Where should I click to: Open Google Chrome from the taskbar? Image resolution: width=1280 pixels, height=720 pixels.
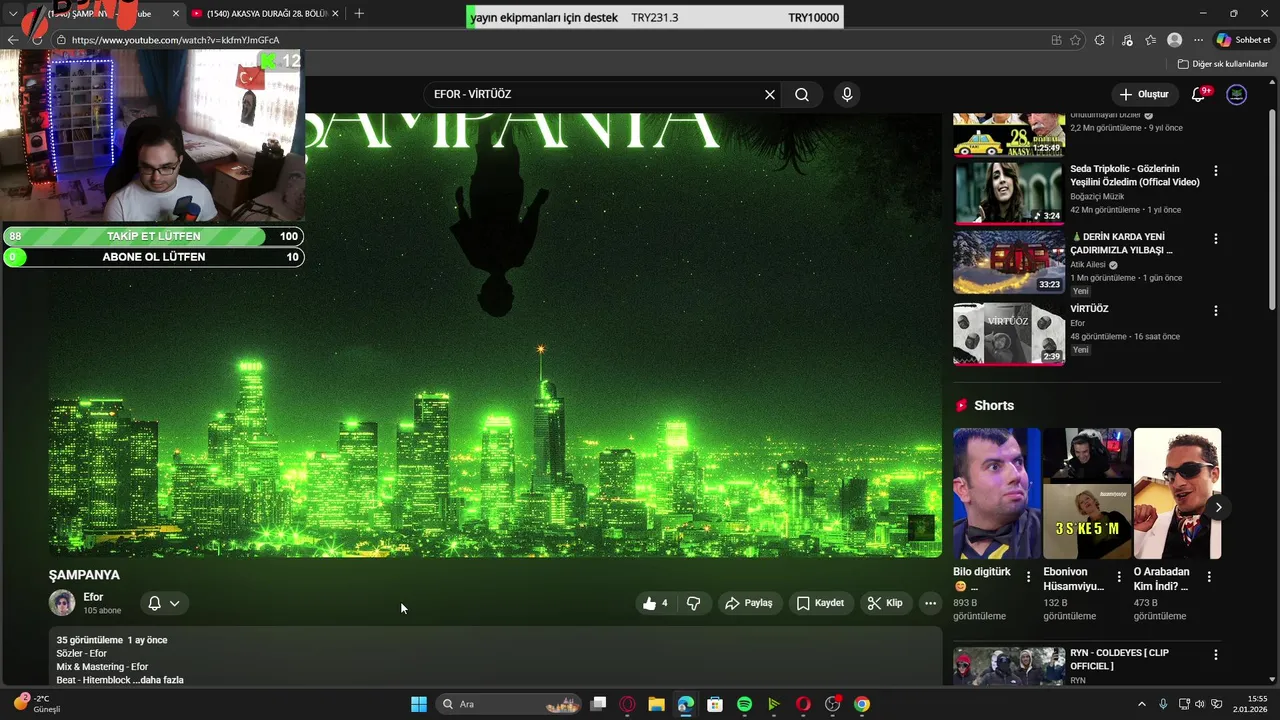click(862, 704)
